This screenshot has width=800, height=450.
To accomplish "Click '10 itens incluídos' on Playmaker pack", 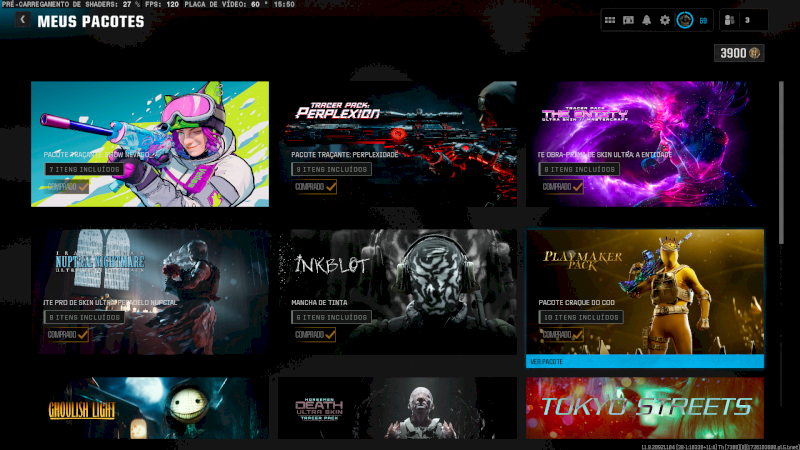I will click(x=581, y=317).
